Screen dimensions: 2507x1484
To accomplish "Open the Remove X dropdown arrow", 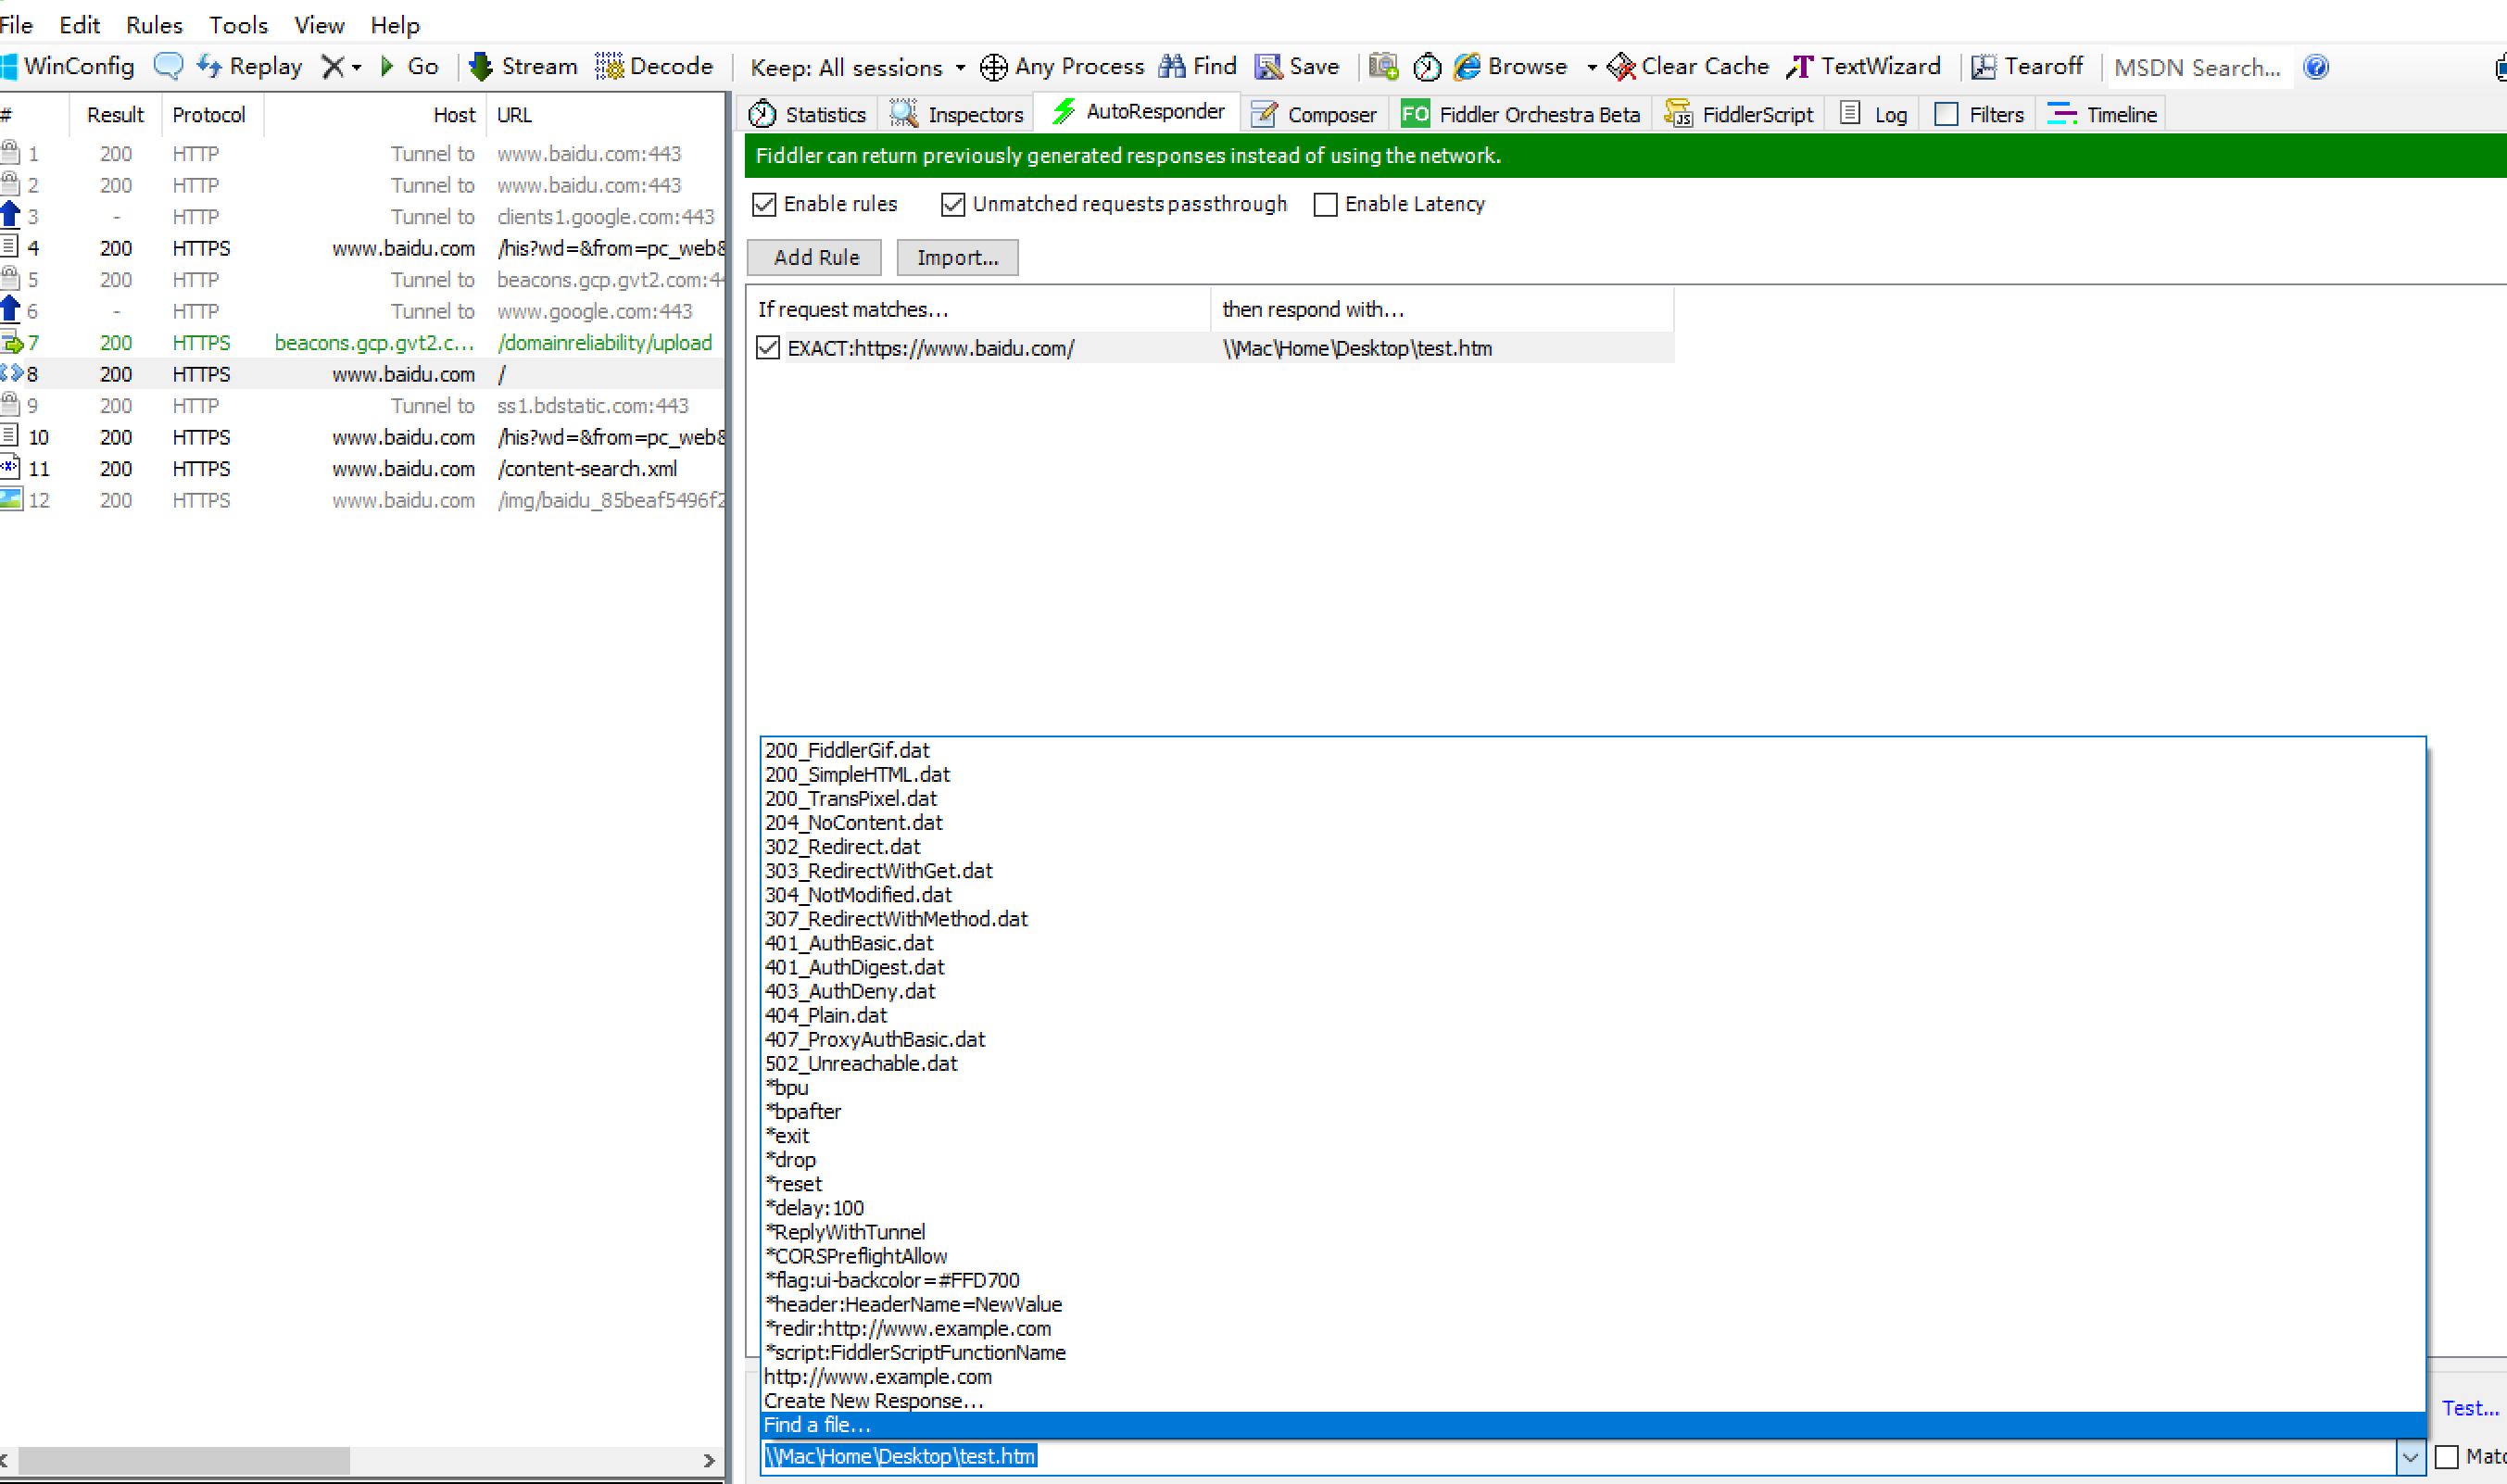I will pyautogui.click(x=356, y=68).
